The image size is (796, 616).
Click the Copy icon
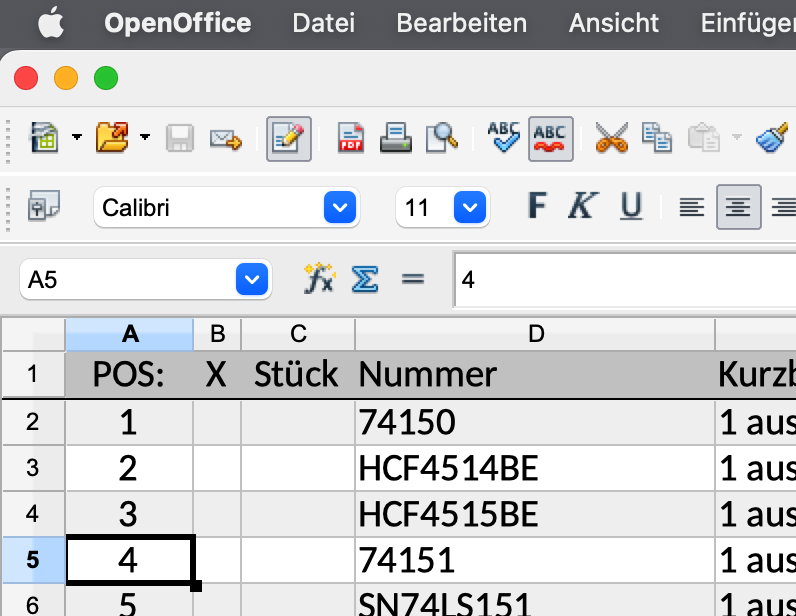[656, 138]
